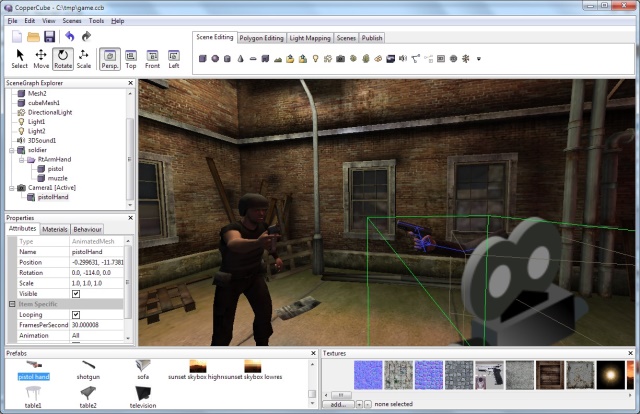Open the toolbar overflow dropdown arrow
Screen dimensions: 640x414
[x=479, y=59]
